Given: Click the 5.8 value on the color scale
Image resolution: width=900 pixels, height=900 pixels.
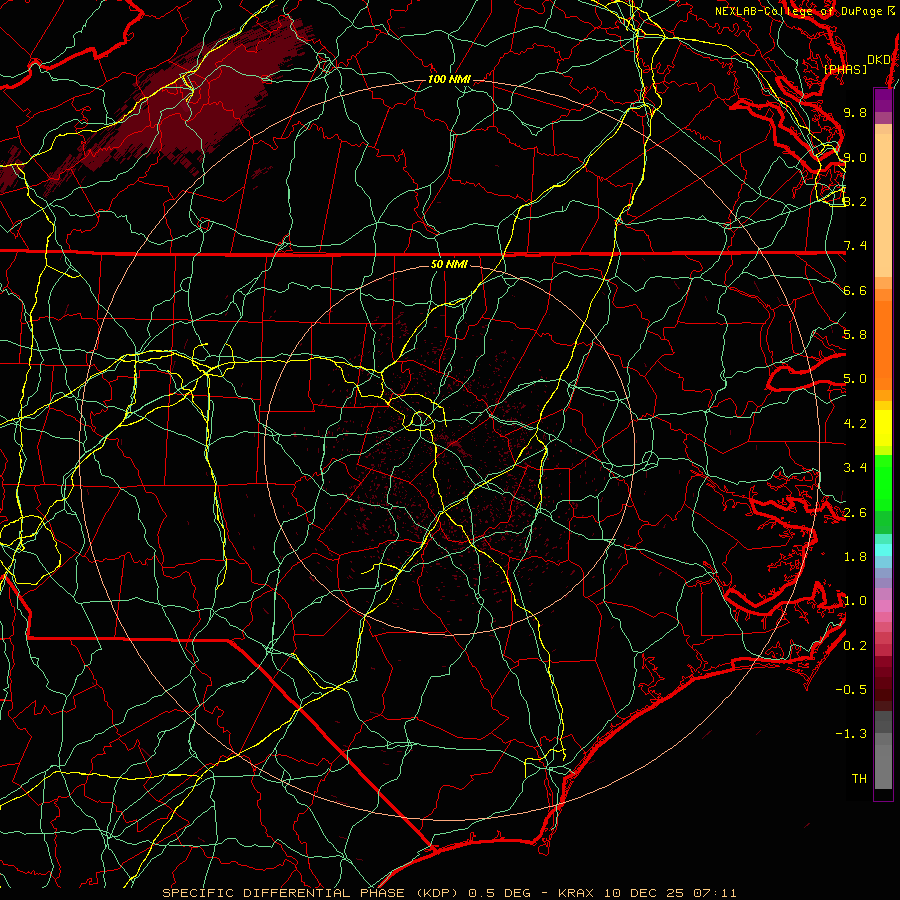Looking at the screenshot, I should click(855, 335).
